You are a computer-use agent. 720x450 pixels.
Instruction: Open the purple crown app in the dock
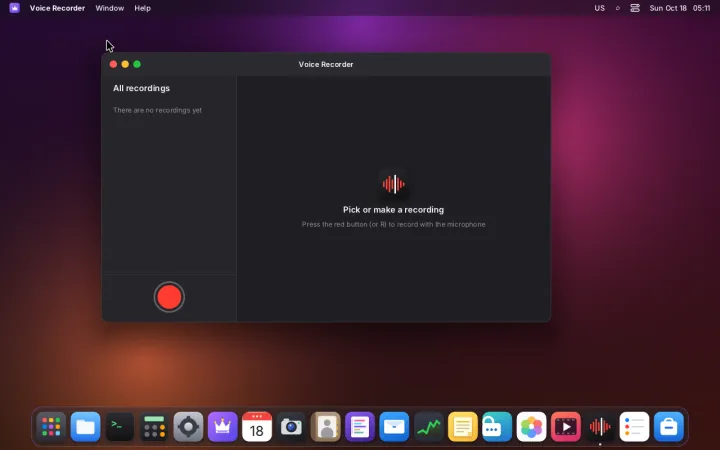tap(223, 427)
